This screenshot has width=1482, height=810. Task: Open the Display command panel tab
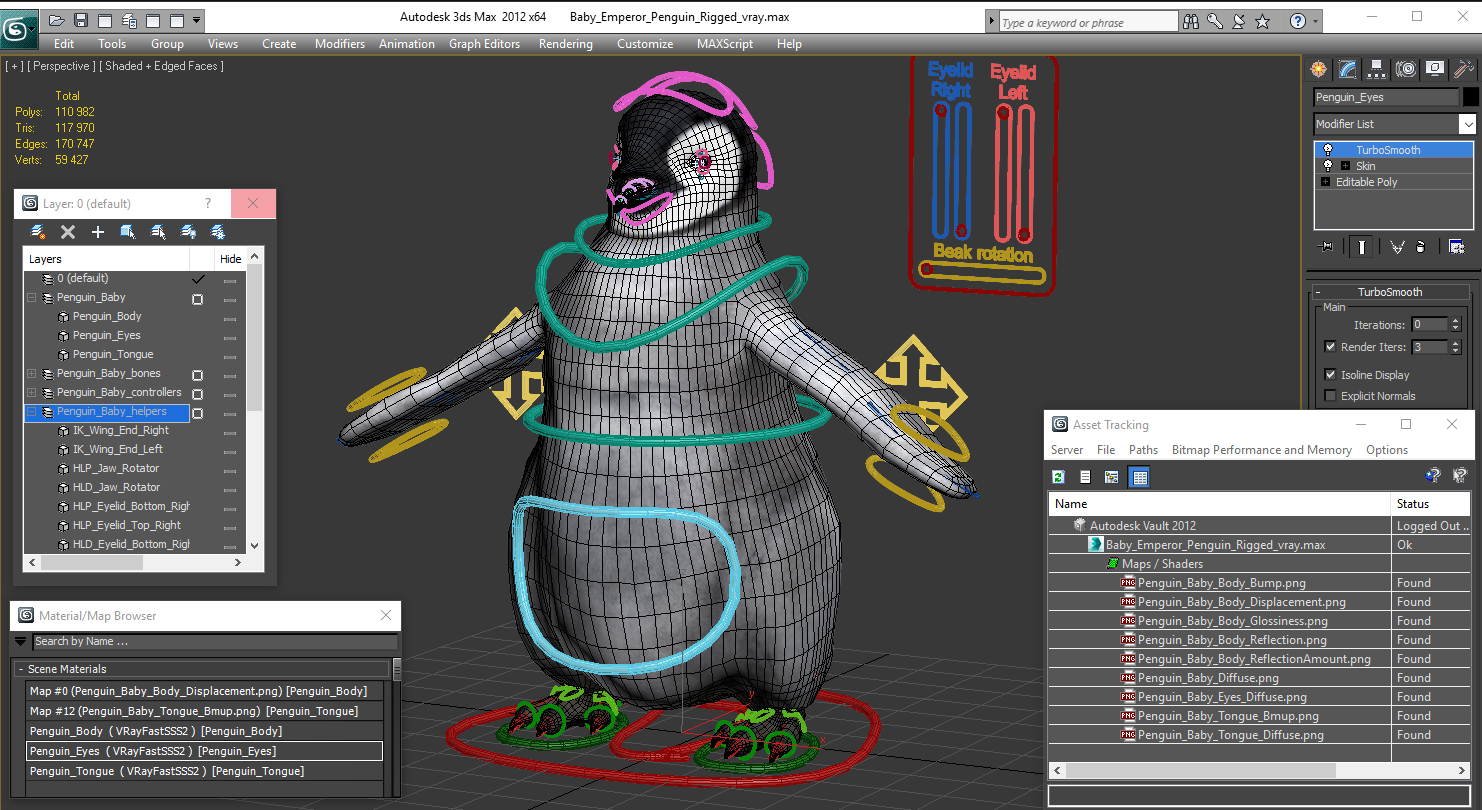pyautogui.click(x=1436, y=69)
